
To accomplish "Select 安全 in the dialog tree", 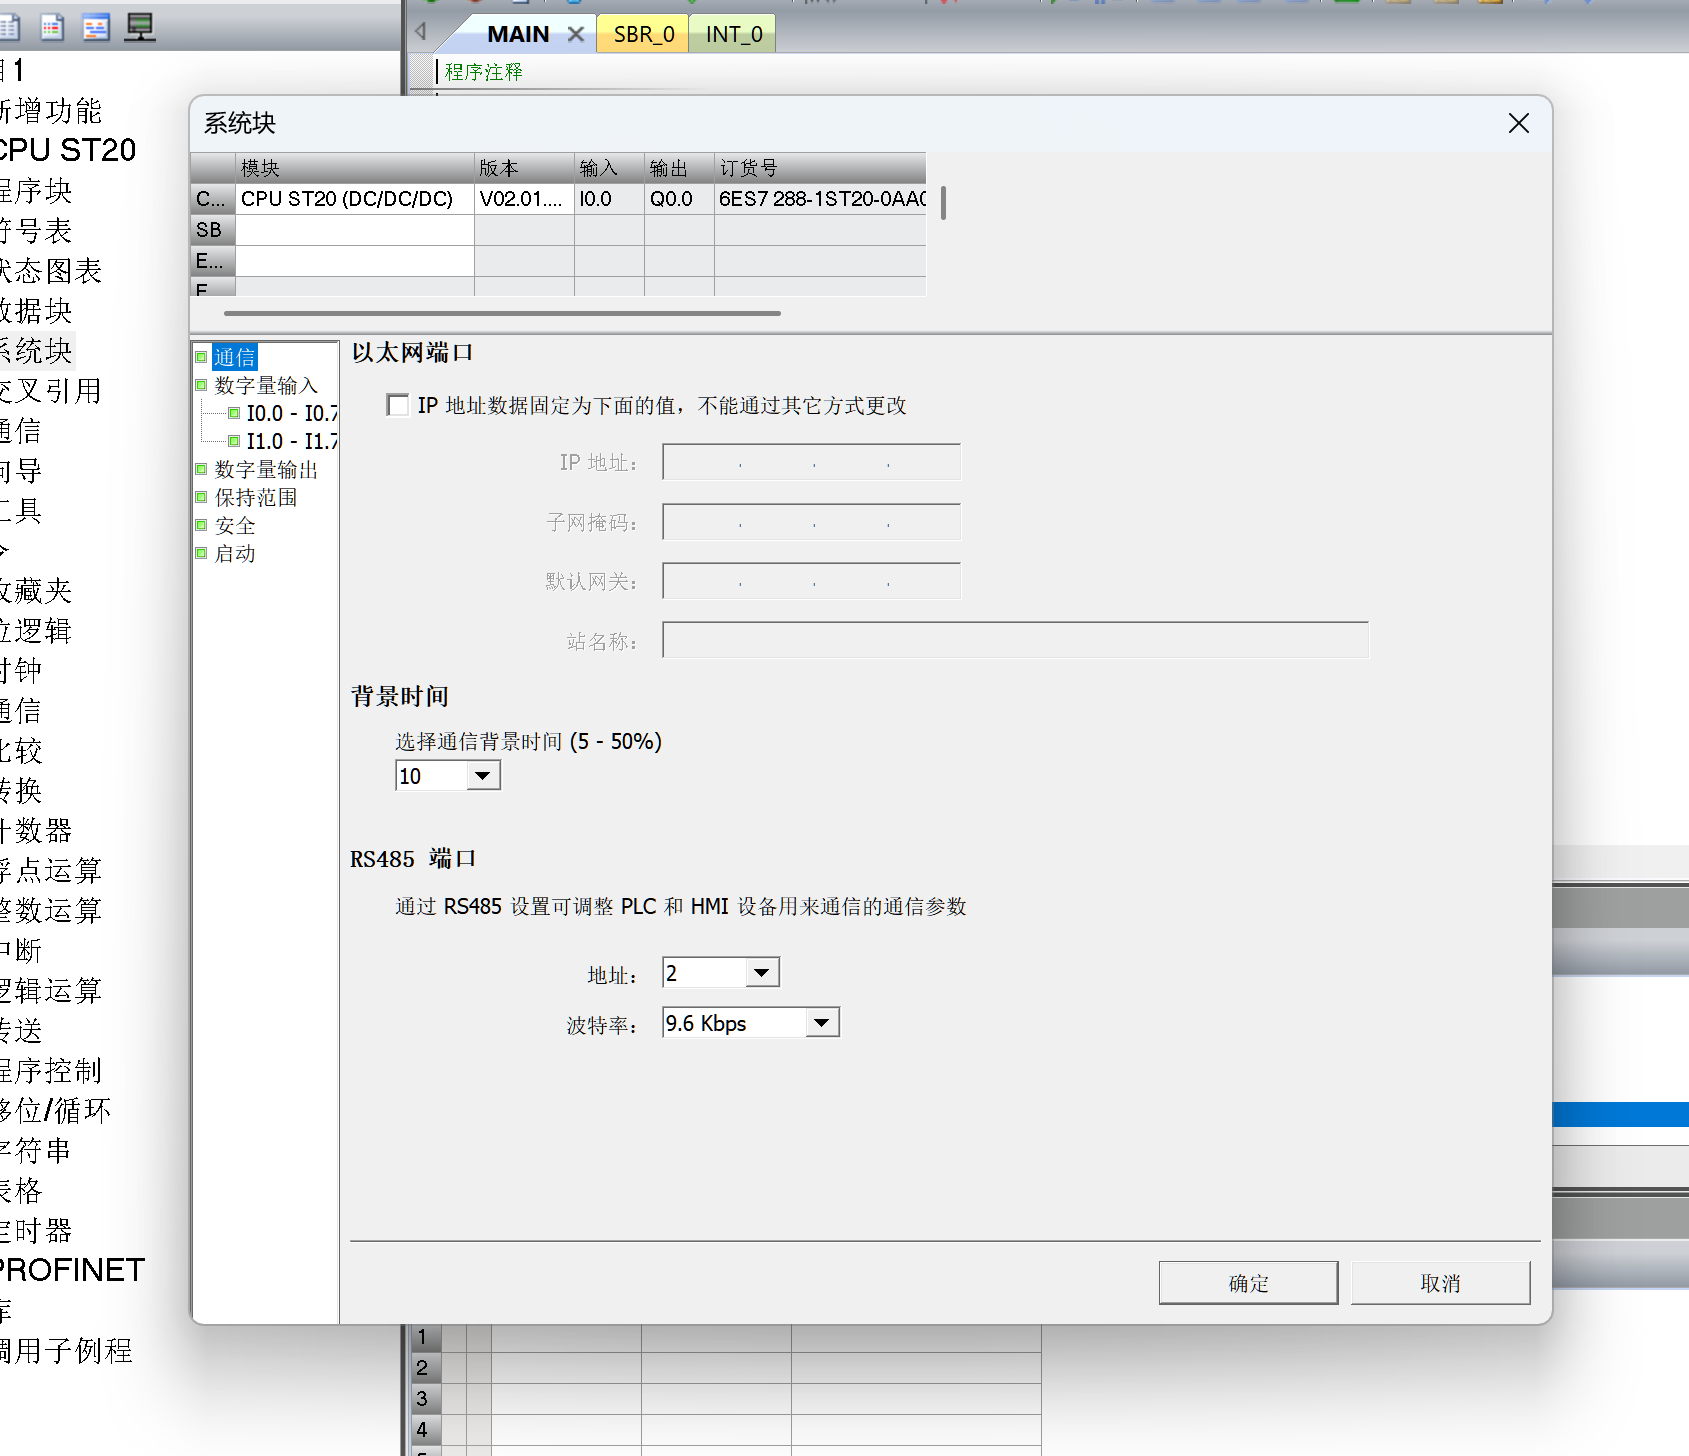I will [235, 525].
